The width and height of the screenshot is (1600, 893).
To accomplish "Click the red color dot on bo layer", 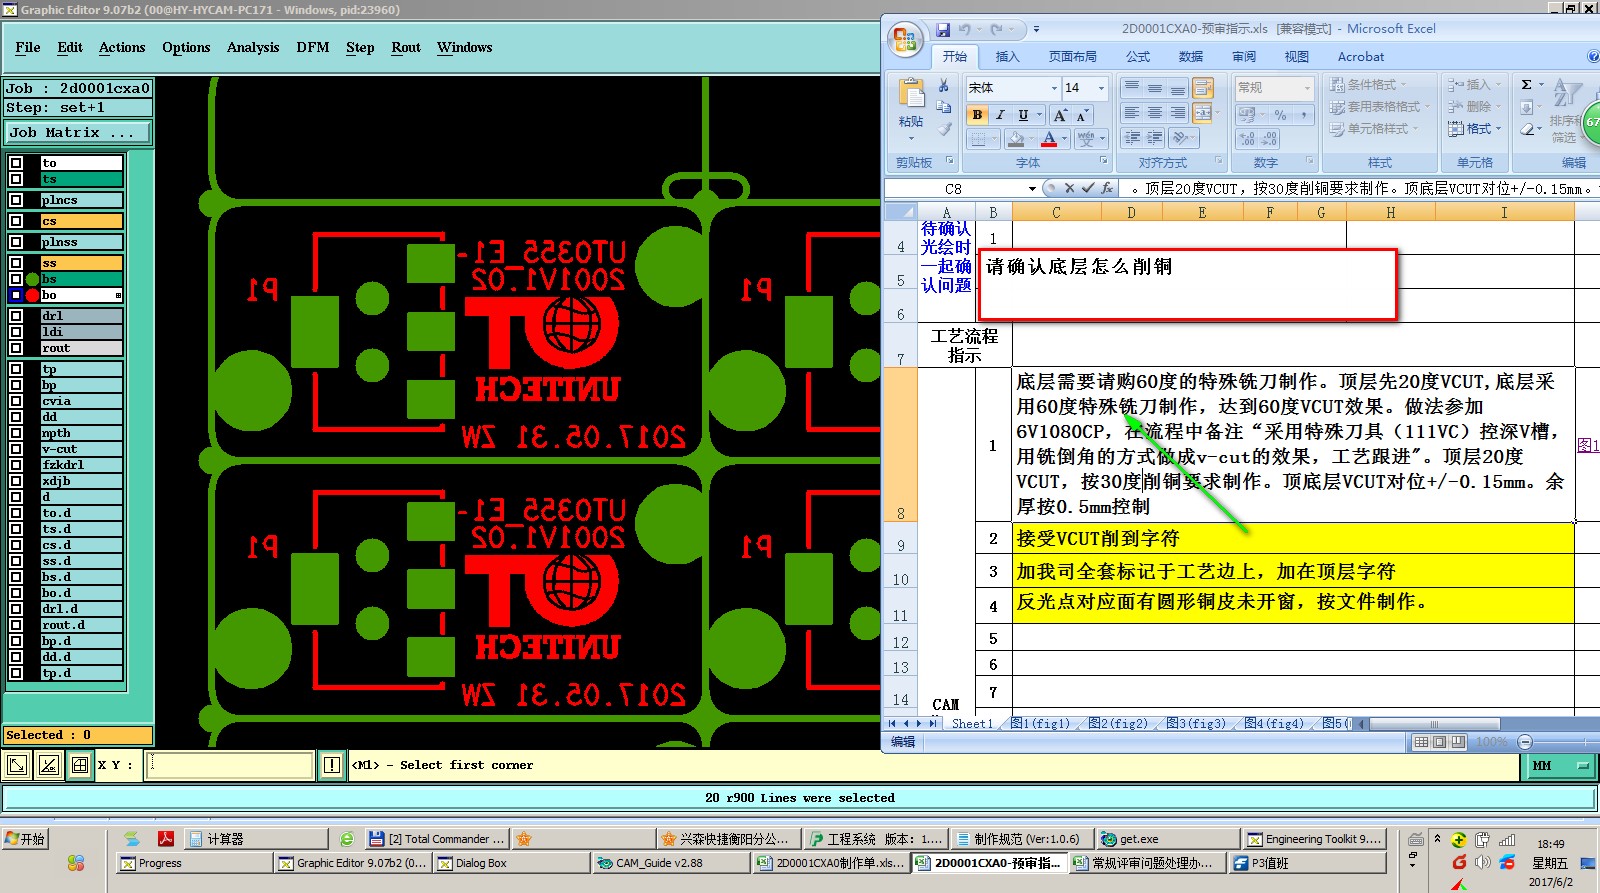I will (32, 295).
